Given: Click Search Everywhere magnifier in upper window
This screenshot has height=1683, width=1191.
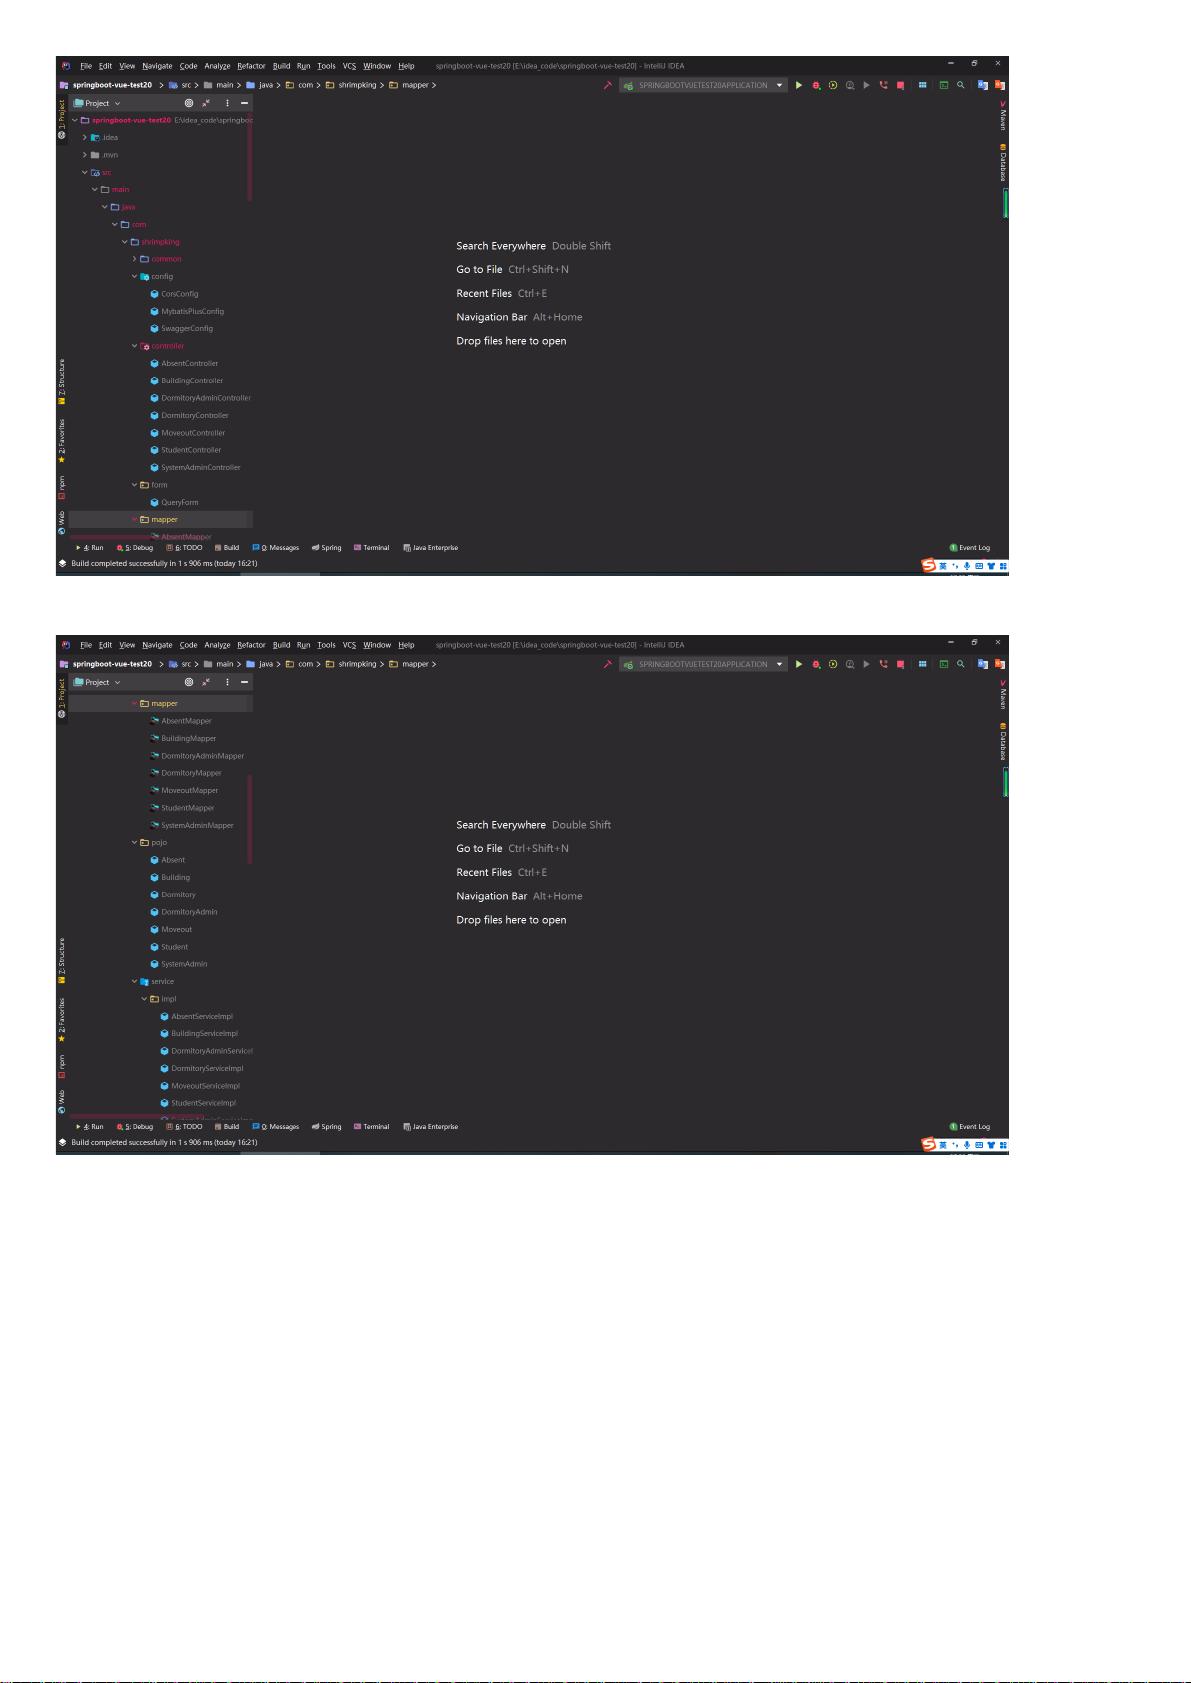Looking at the screenshot, I should (x=961, y=85).
